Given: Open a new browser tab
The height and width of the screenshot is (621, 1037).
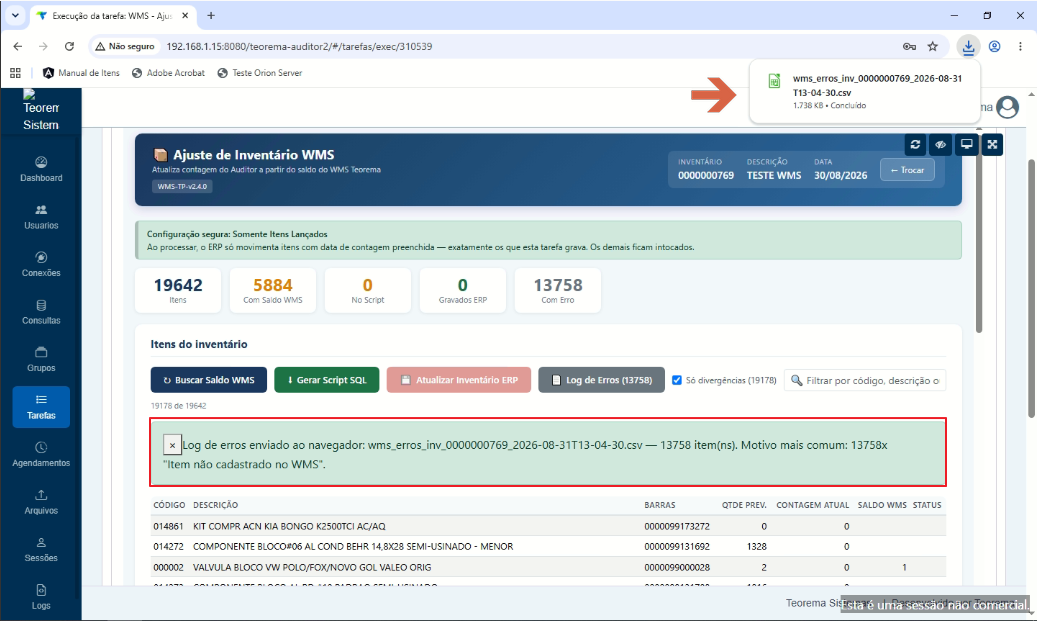Looking at the screenshot, I should (x=211, y=15).
